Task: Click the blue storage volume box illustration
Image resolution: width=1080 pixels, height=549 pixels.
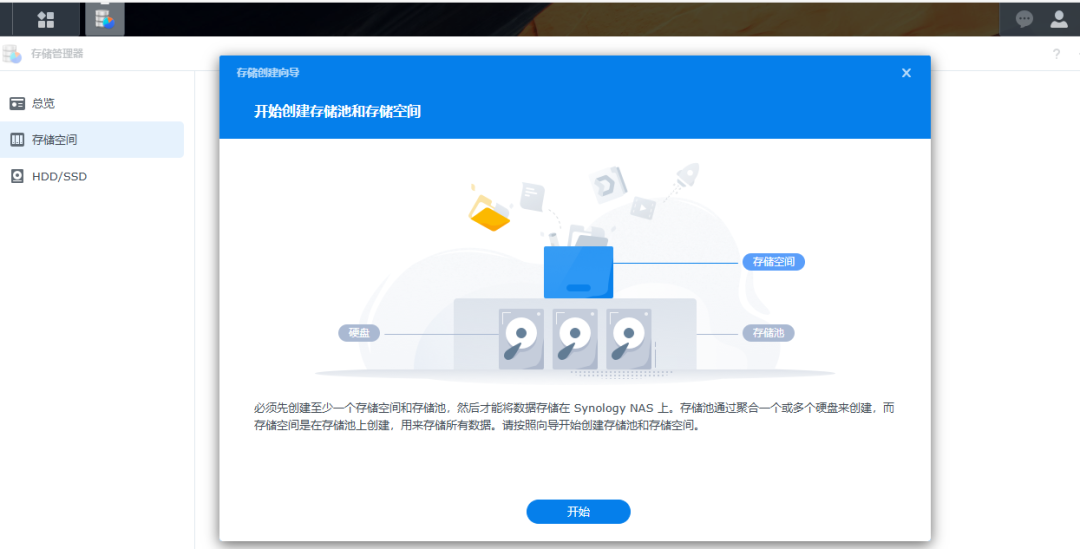Action: coord(578,273)
